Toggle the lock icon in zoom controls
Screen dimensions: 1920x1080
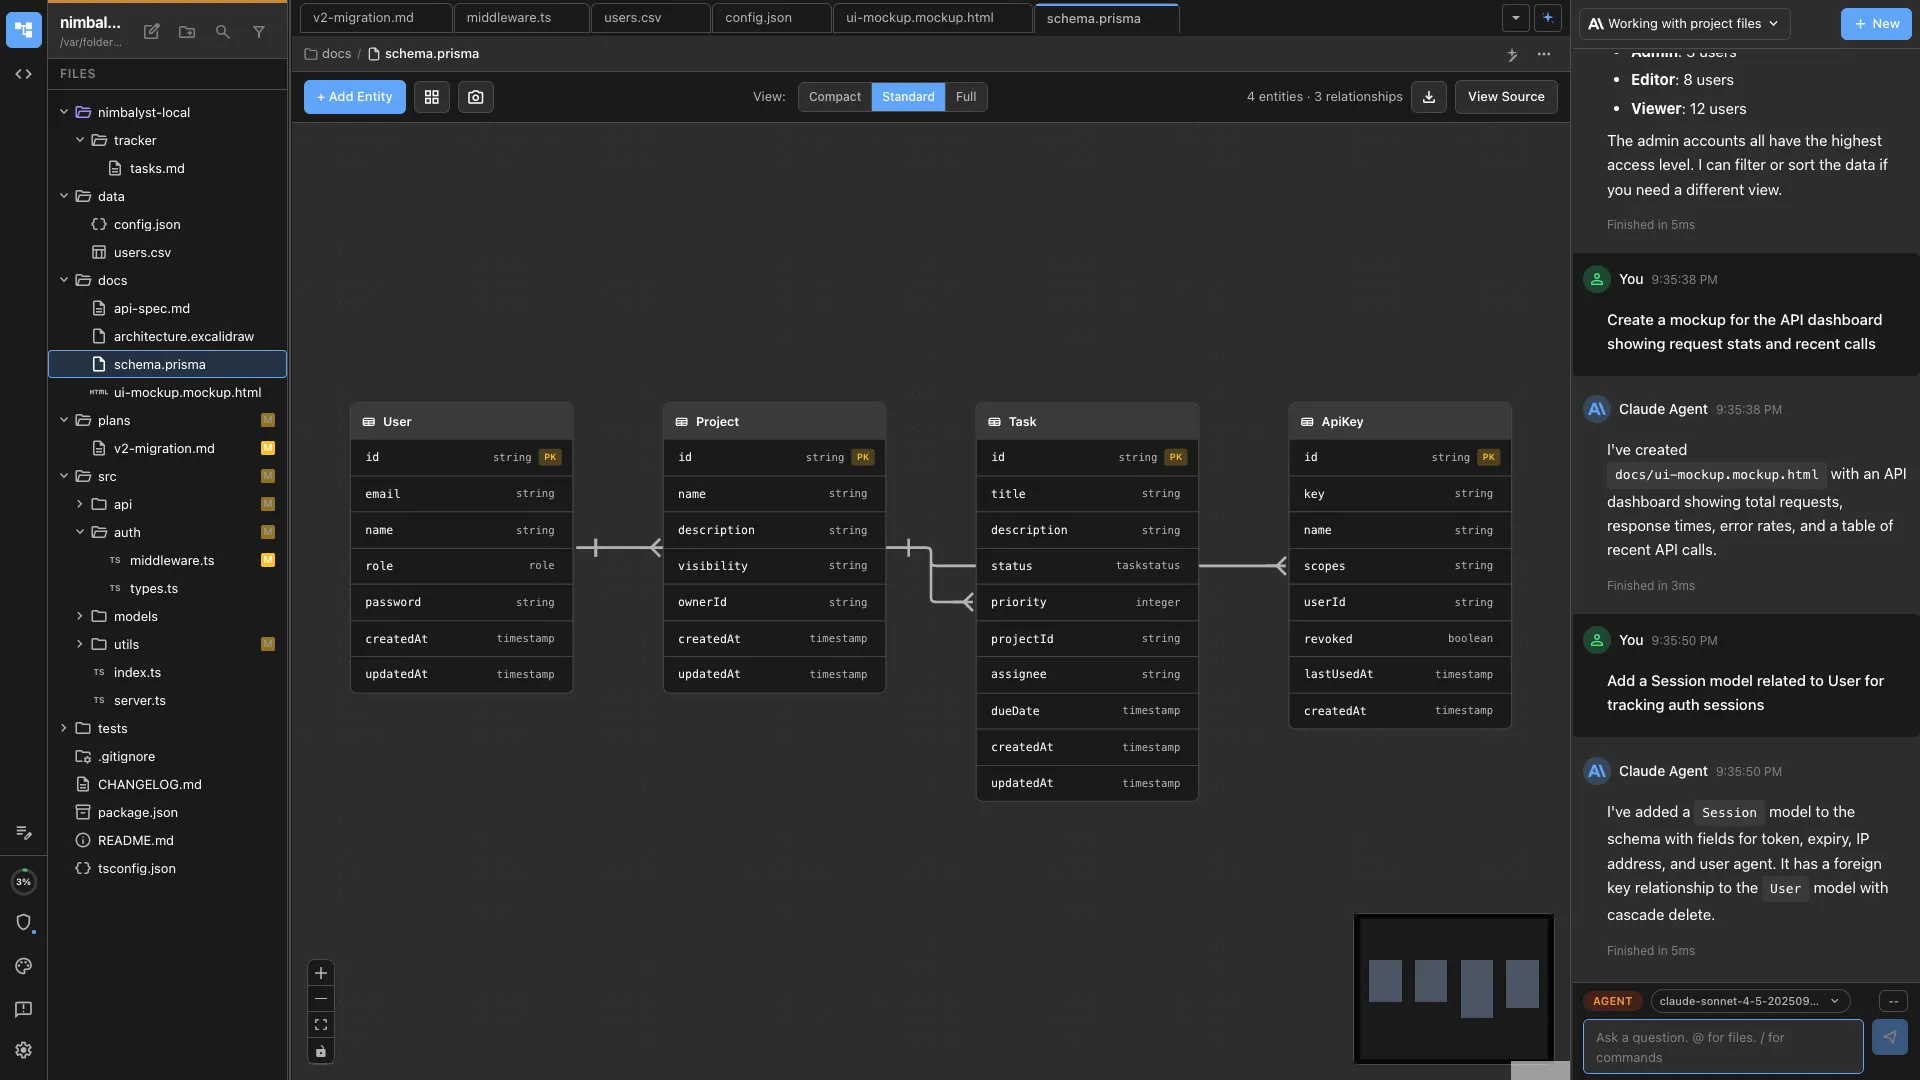tap(321, 1051)
